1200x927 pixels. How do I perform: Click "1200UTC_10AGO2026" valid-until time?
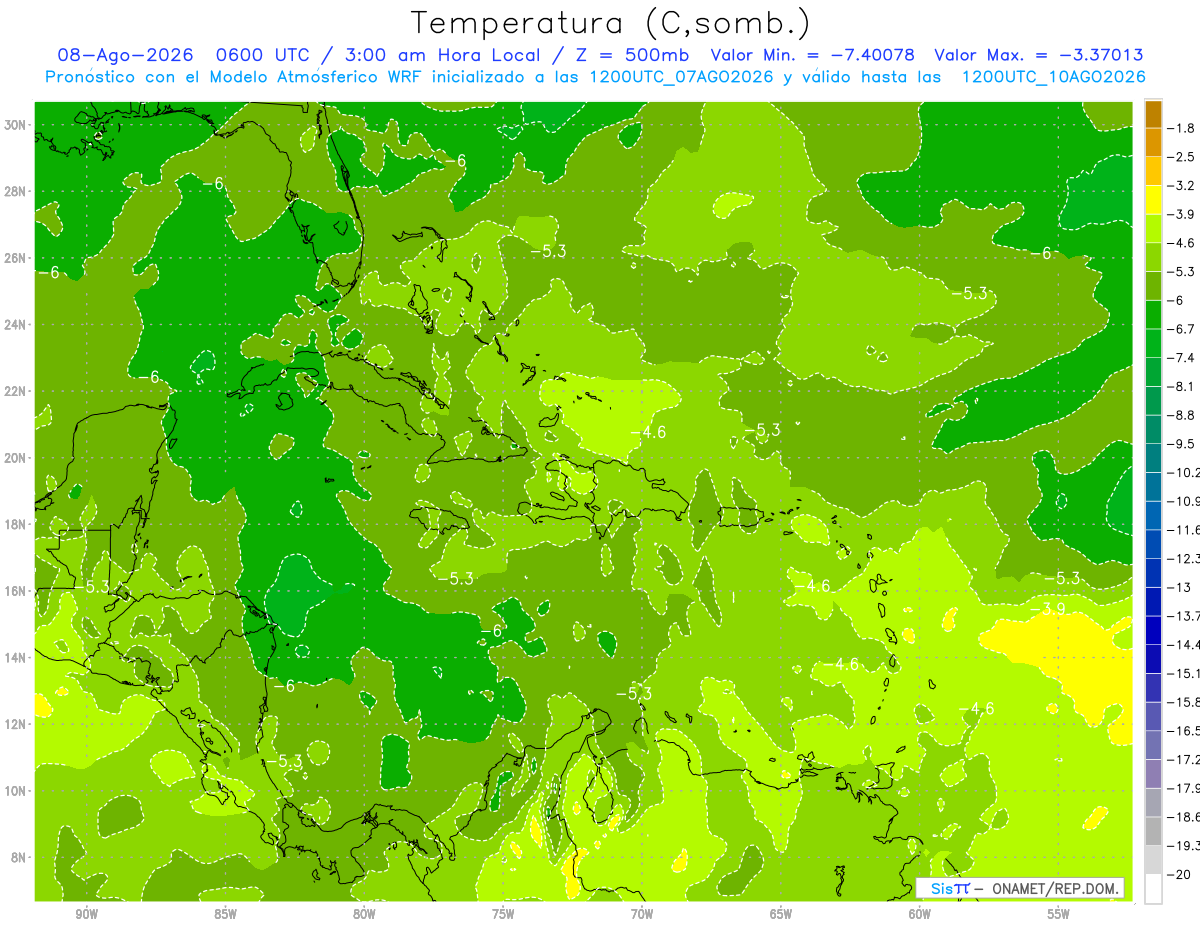coord(1053,77)
